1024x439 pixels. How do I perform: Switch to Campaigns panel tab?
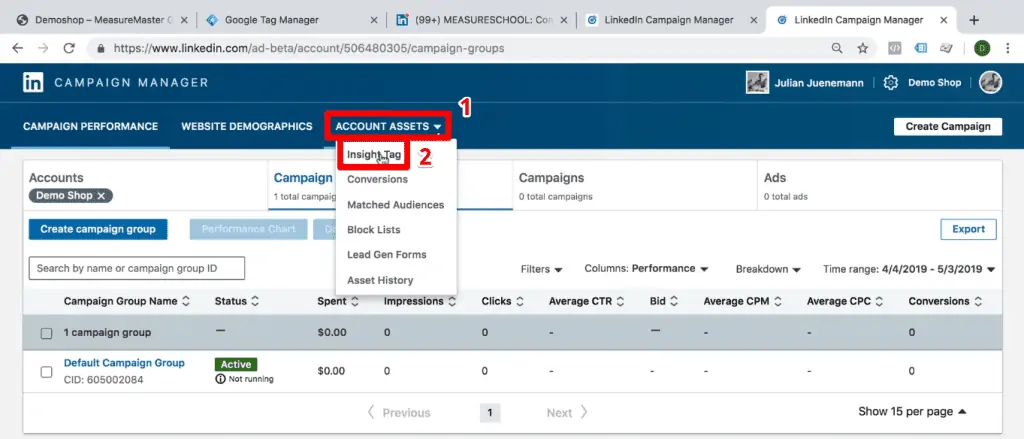[x=635, y=186]
